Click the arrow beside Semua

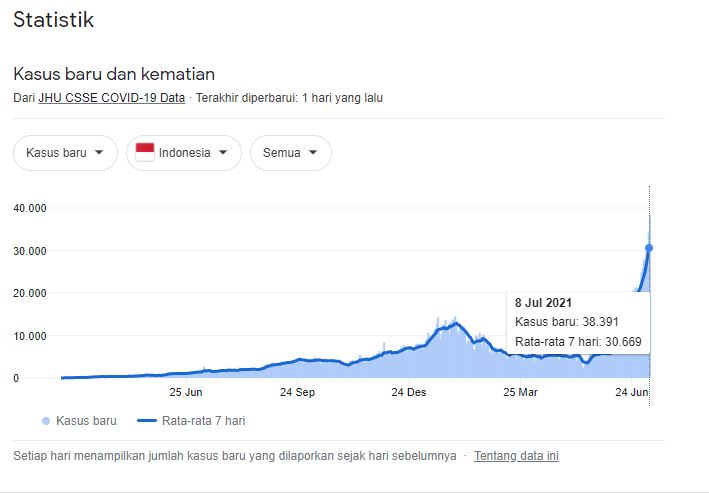click(313, 153)
